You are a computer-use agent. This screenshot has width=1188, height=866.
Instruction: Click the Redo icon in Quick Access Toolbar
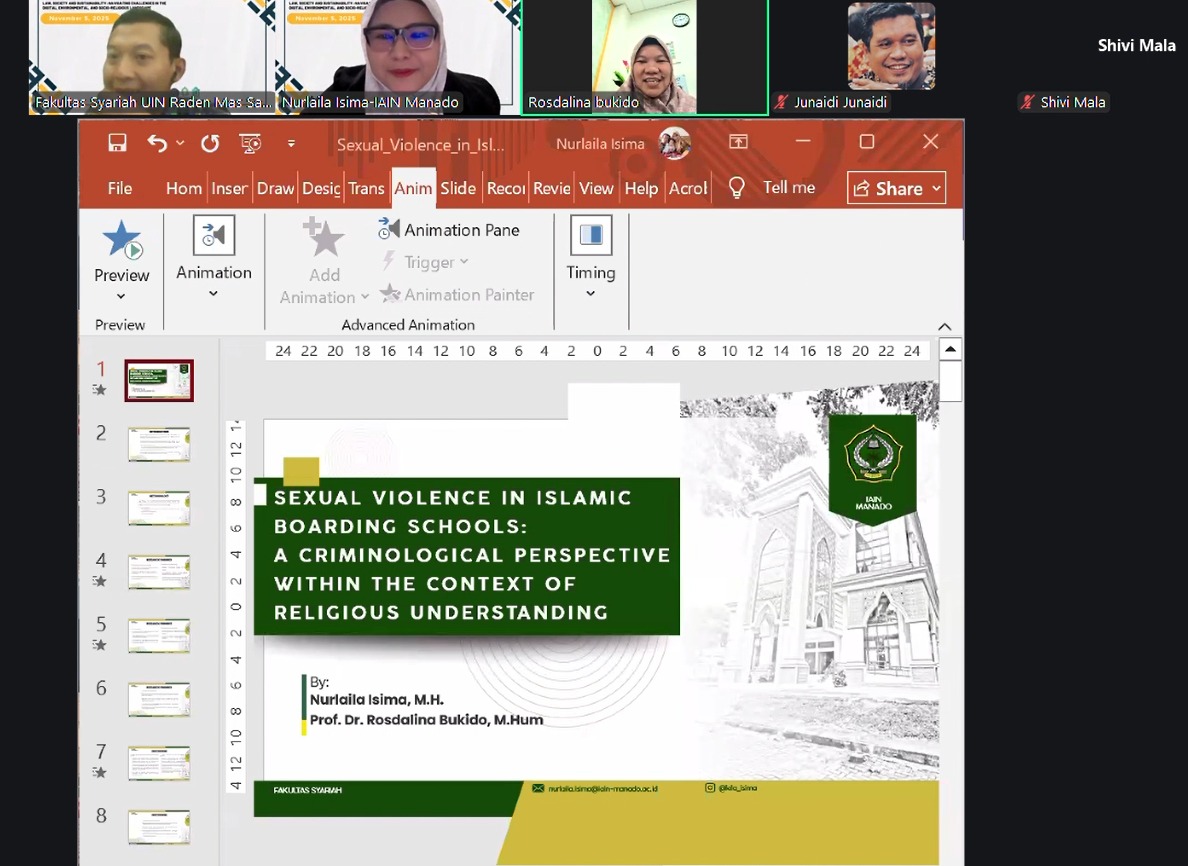[x=209, y=143]
